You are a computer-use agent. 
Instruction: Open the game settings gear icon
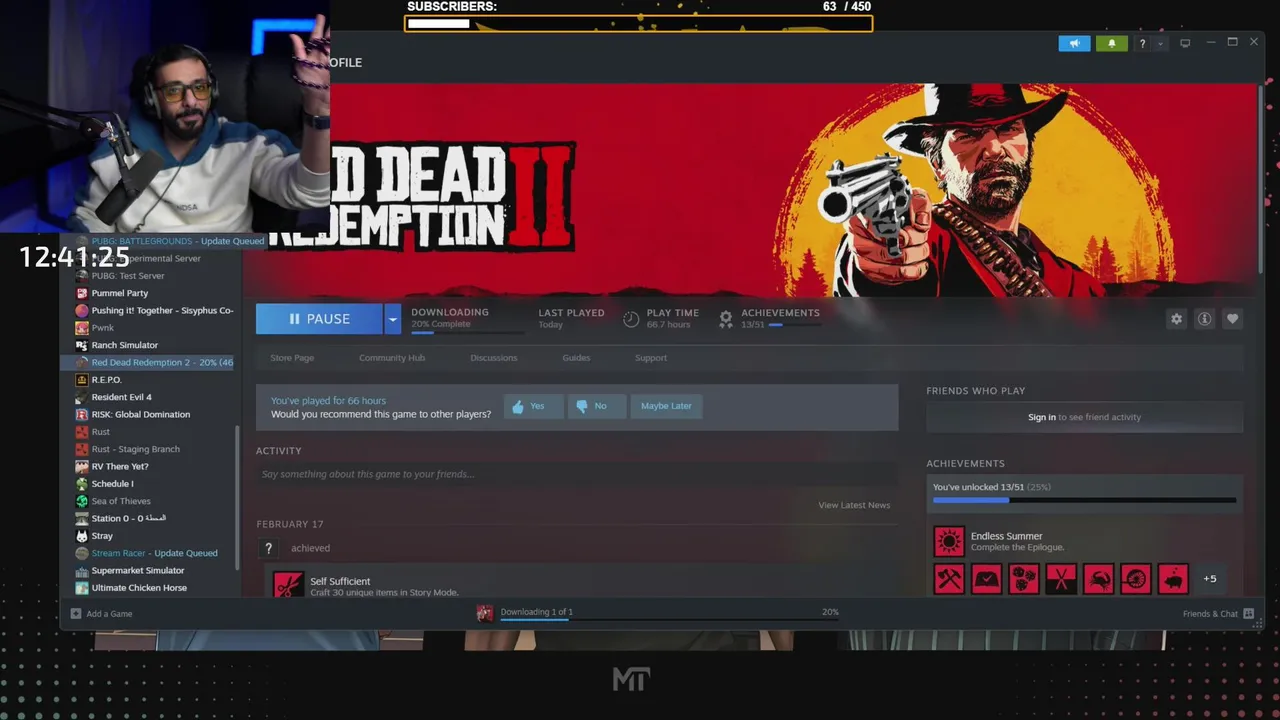(x=1176, y=319)
